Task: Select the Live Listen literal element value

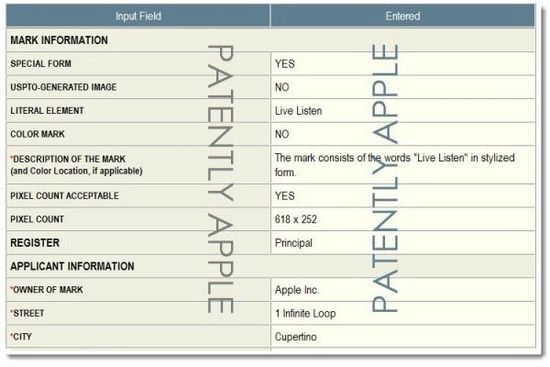Action: (299, 111)
